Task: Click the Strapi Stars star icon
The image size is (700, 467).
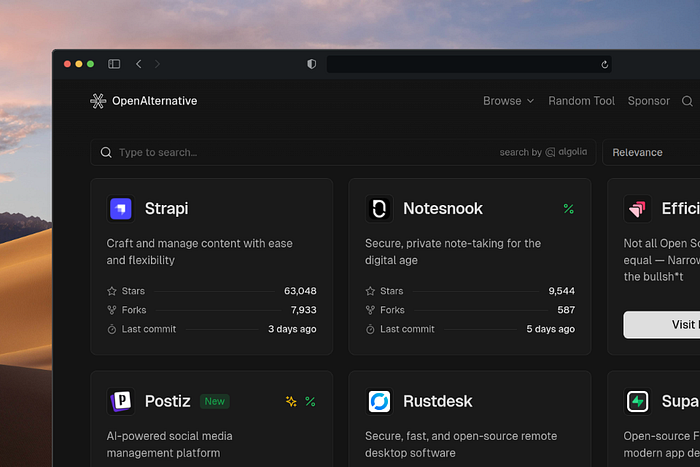Action: (x=112, y=291)
